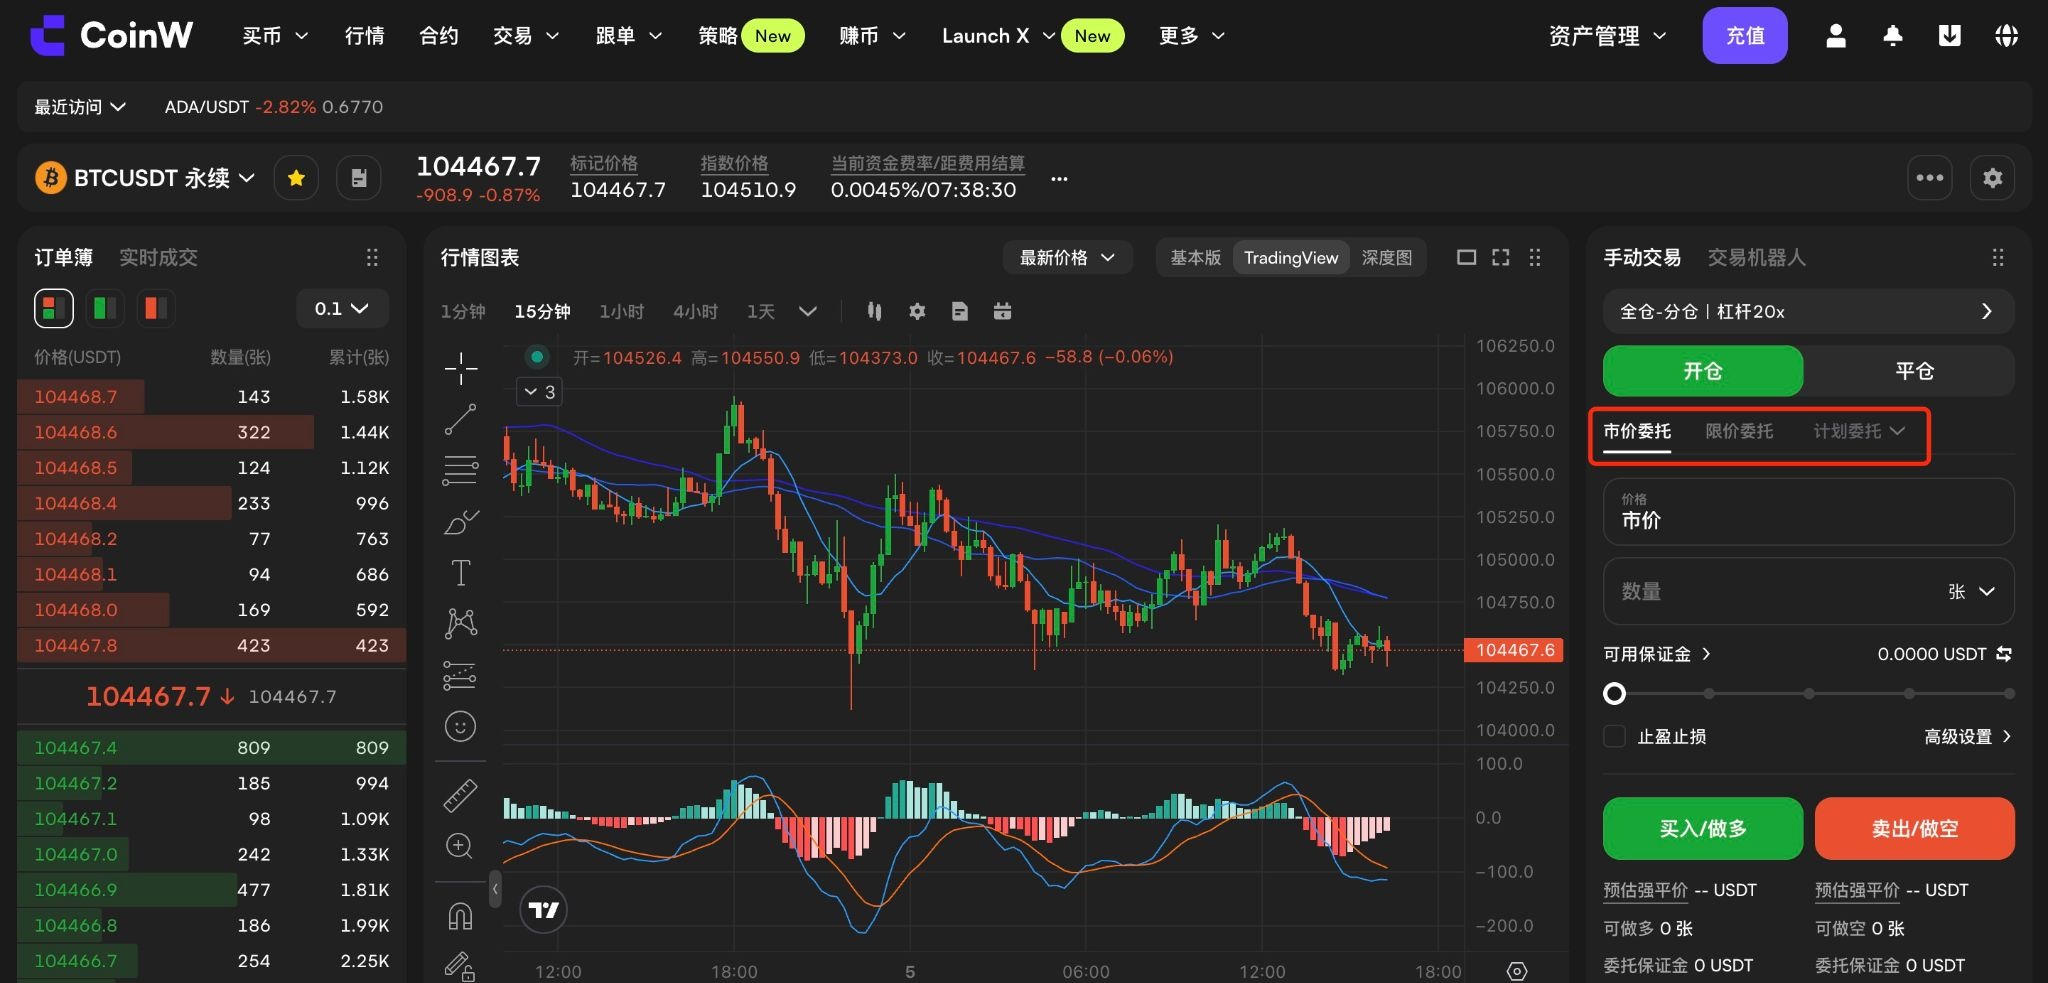Open the emoji icons drawing tool
Screen dimensions: 2048x983
461,727
